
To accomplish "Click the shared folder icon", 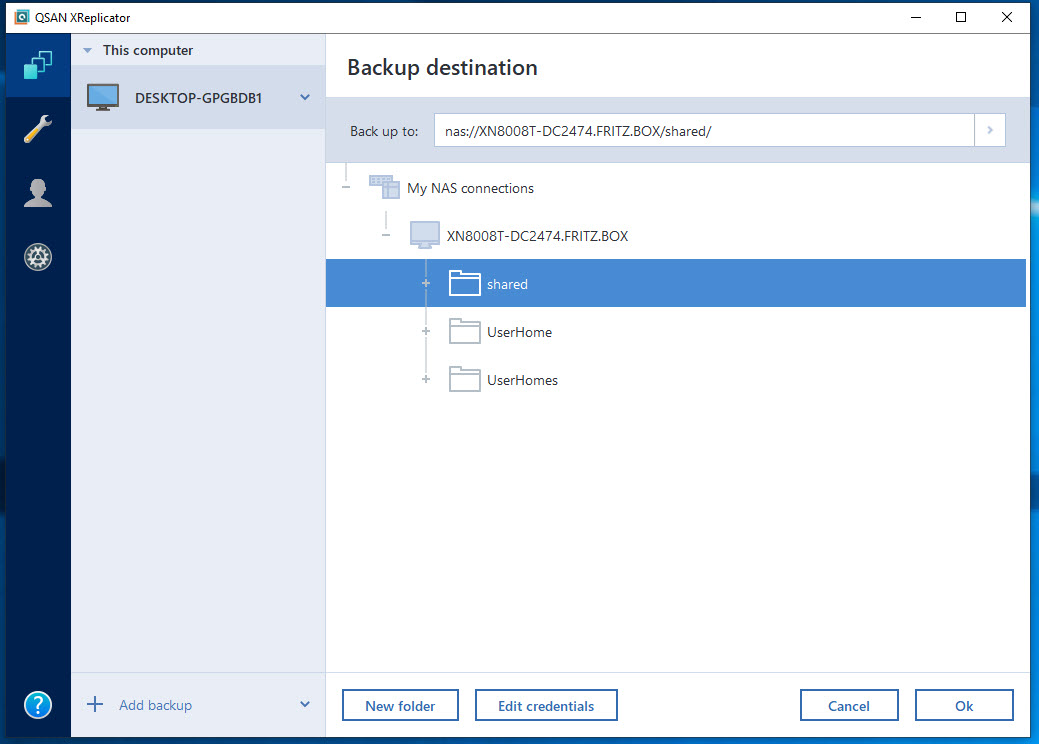I will click(465, 283).
